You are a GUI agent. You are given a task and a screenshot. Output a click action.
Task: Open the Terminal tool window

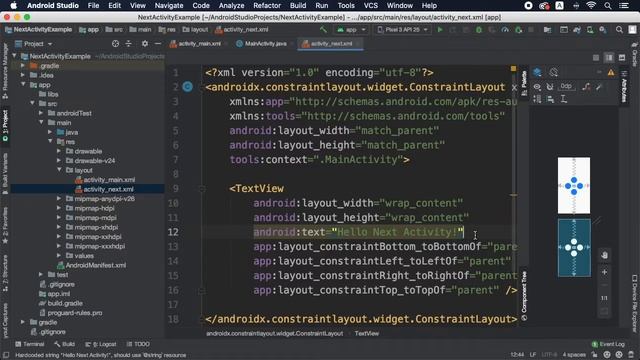click(29, 344)
